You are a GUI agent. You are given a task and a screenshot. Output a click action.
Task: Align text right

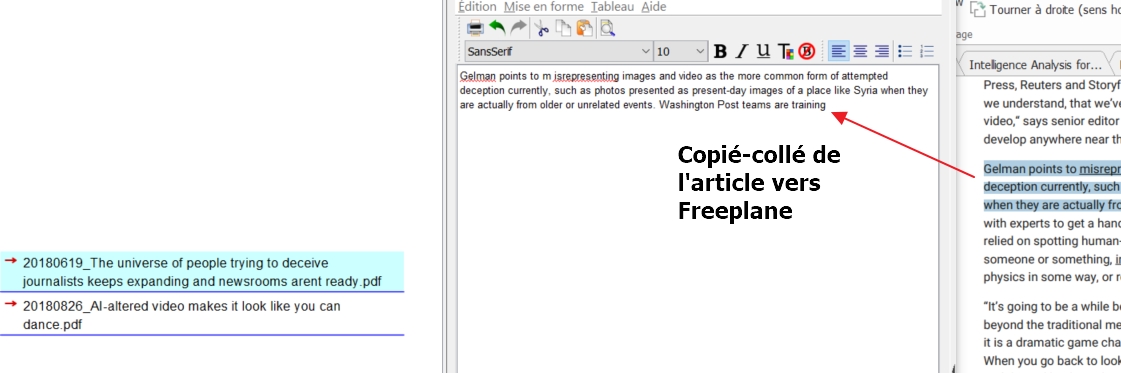click(882, 51)
